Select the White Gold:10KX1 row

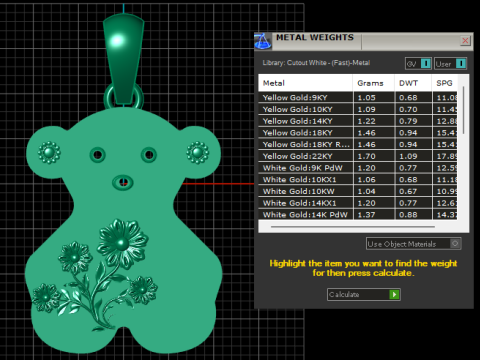358,179
